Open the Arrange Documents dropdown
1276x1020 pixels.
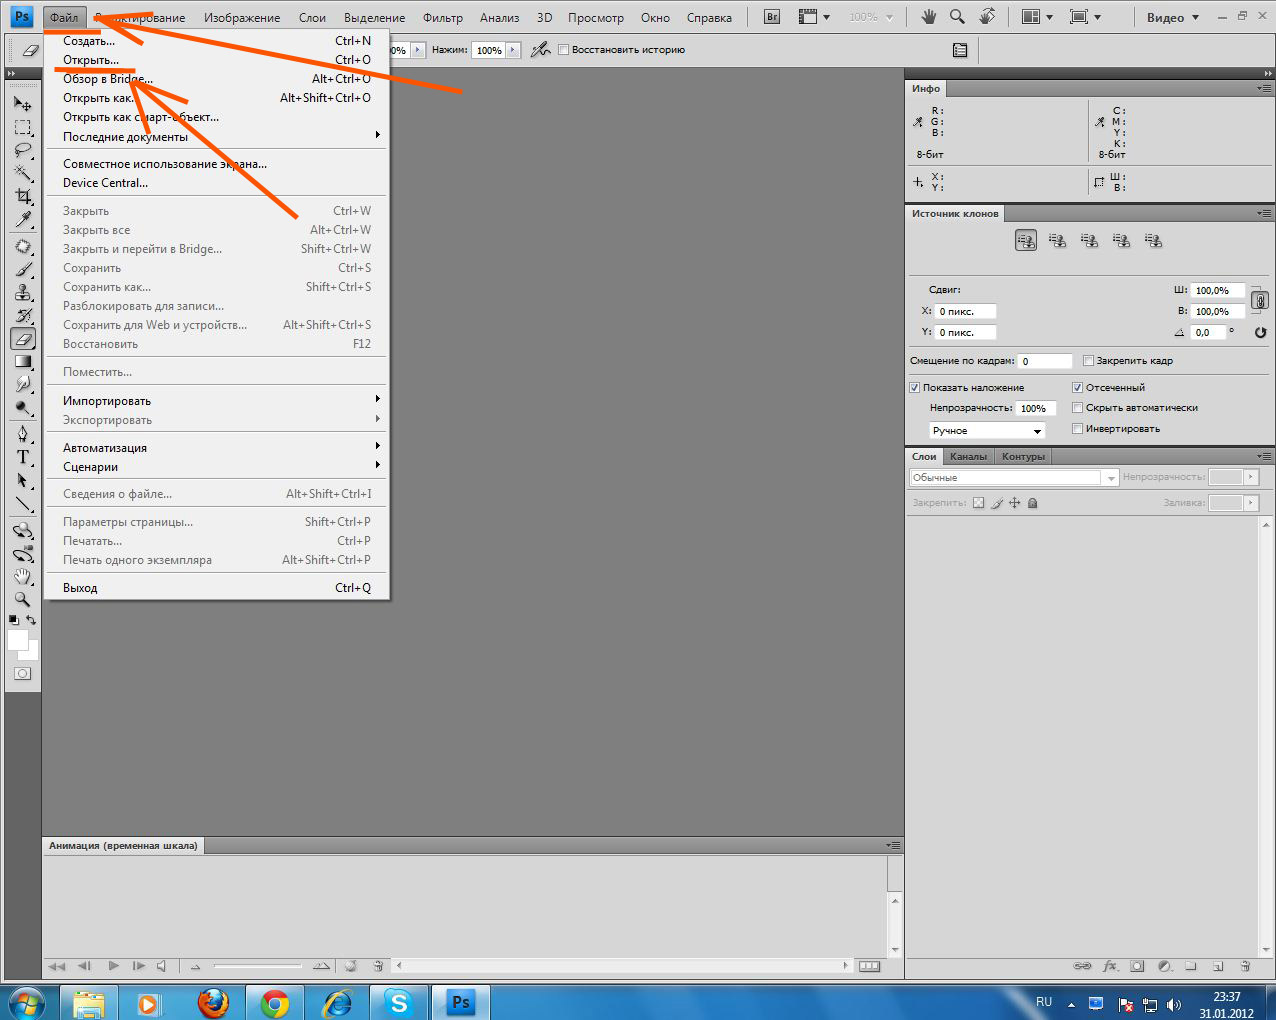(x=1037, y=17)
